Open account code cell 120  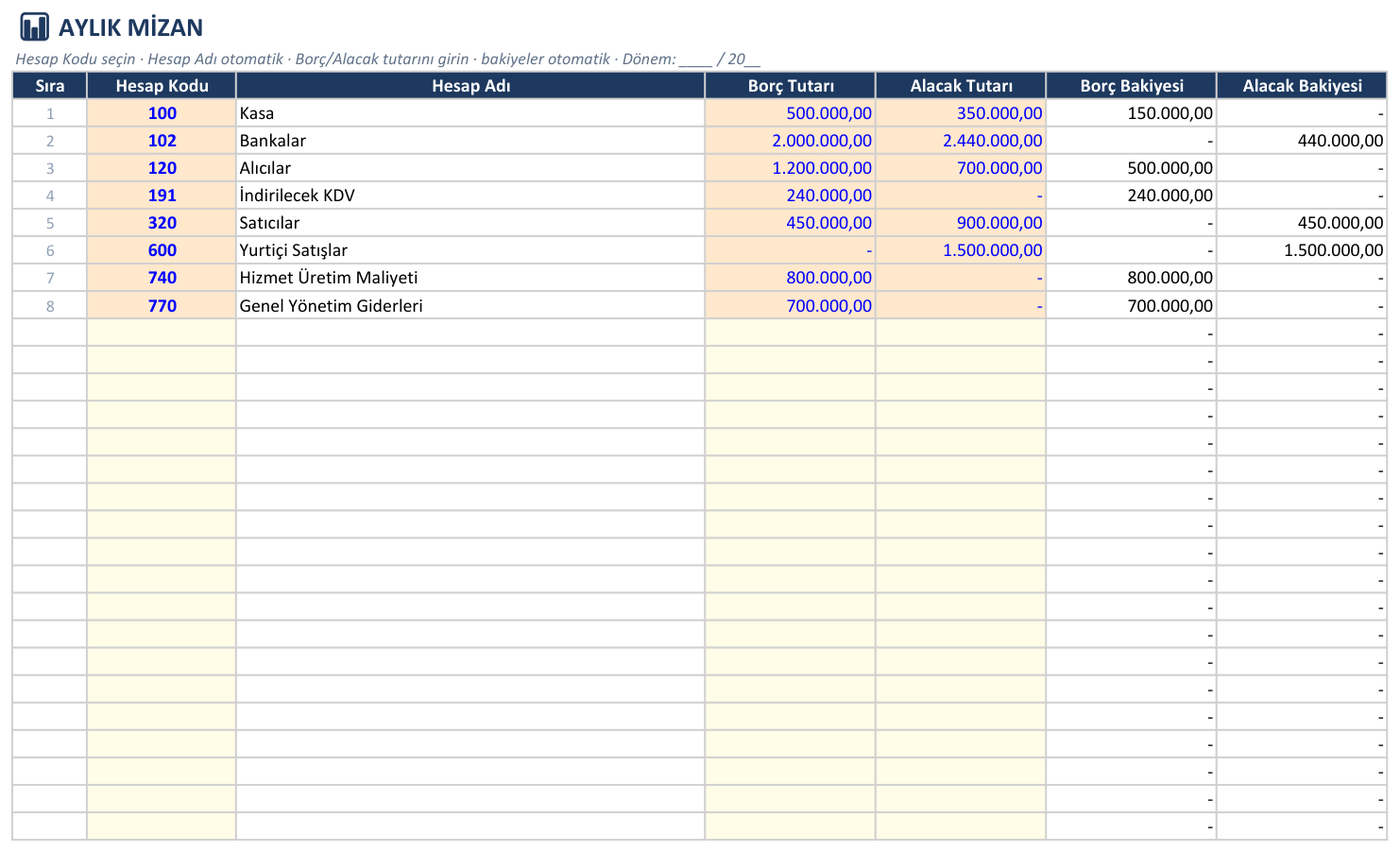pyautogui.click(x=162, y=168)
